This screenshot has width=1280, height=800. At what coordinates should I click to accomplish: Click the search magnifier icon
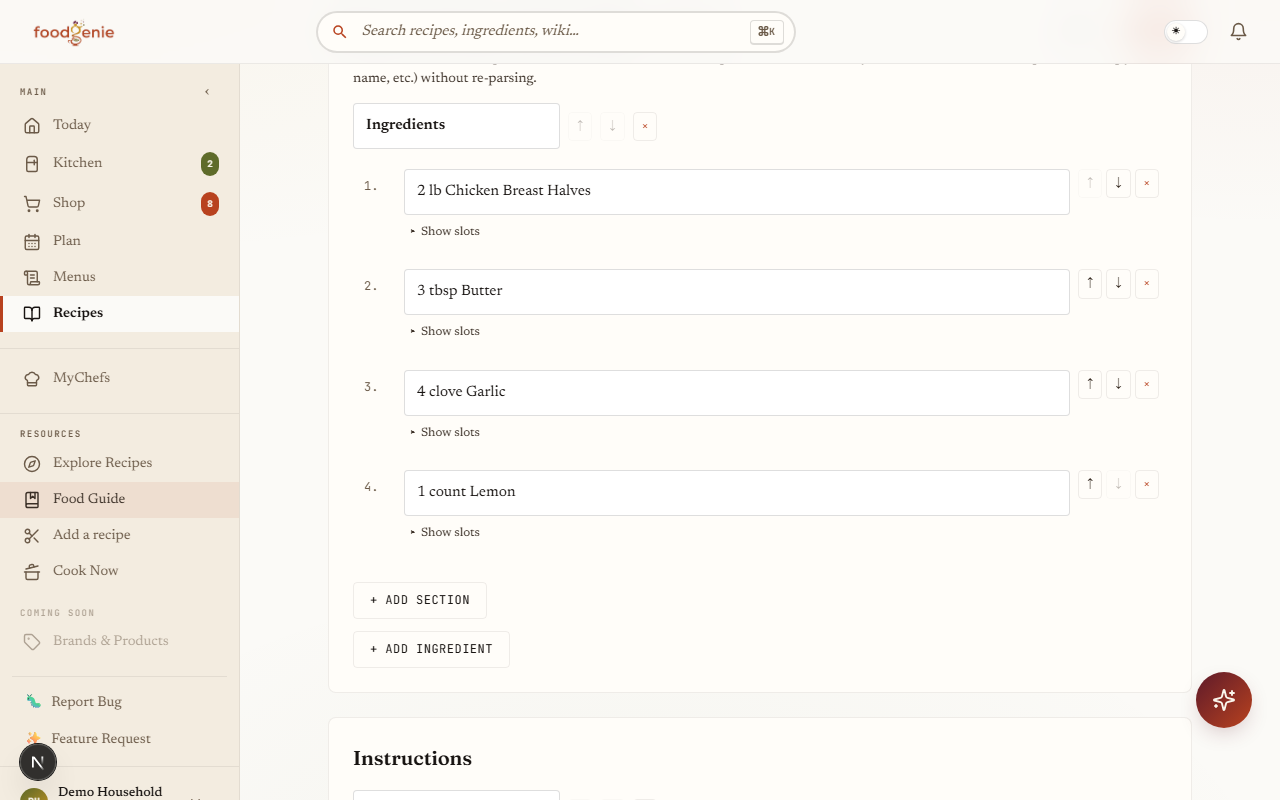click(340, 32)
